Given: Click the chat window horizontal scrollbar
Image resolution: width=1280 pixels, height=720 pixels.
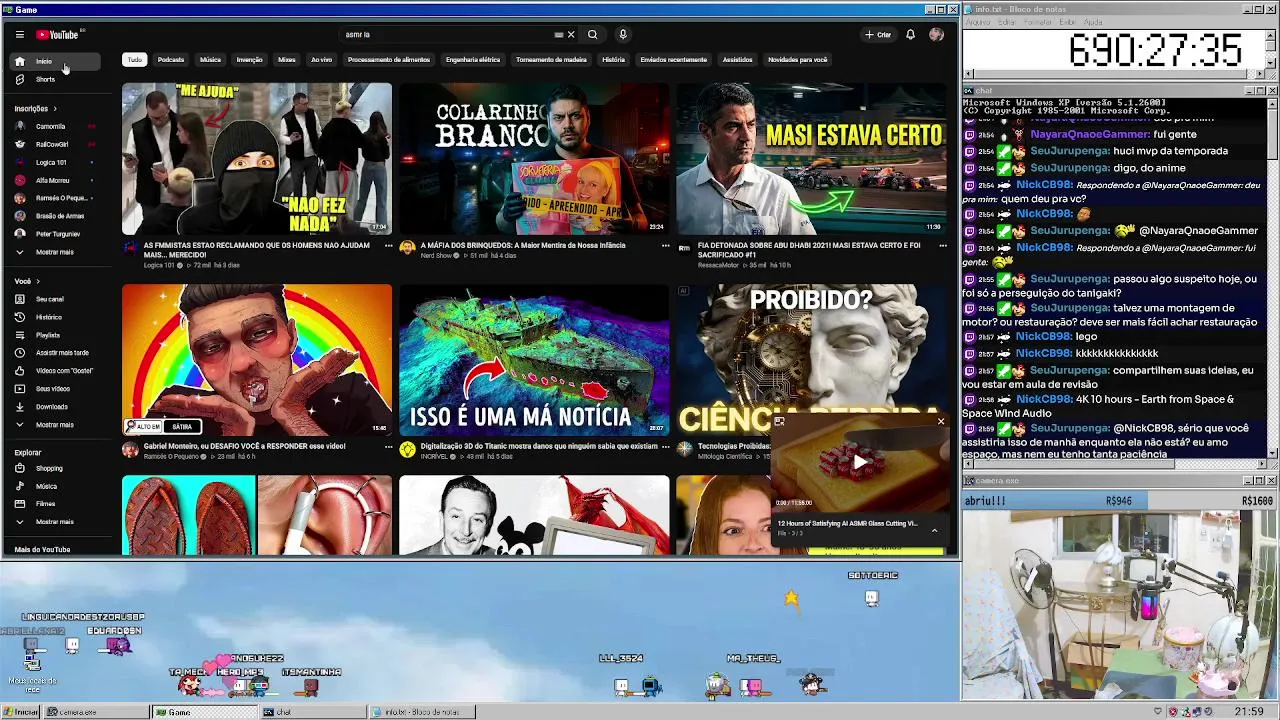Looking at the screenshot, I should [1114, 464].
